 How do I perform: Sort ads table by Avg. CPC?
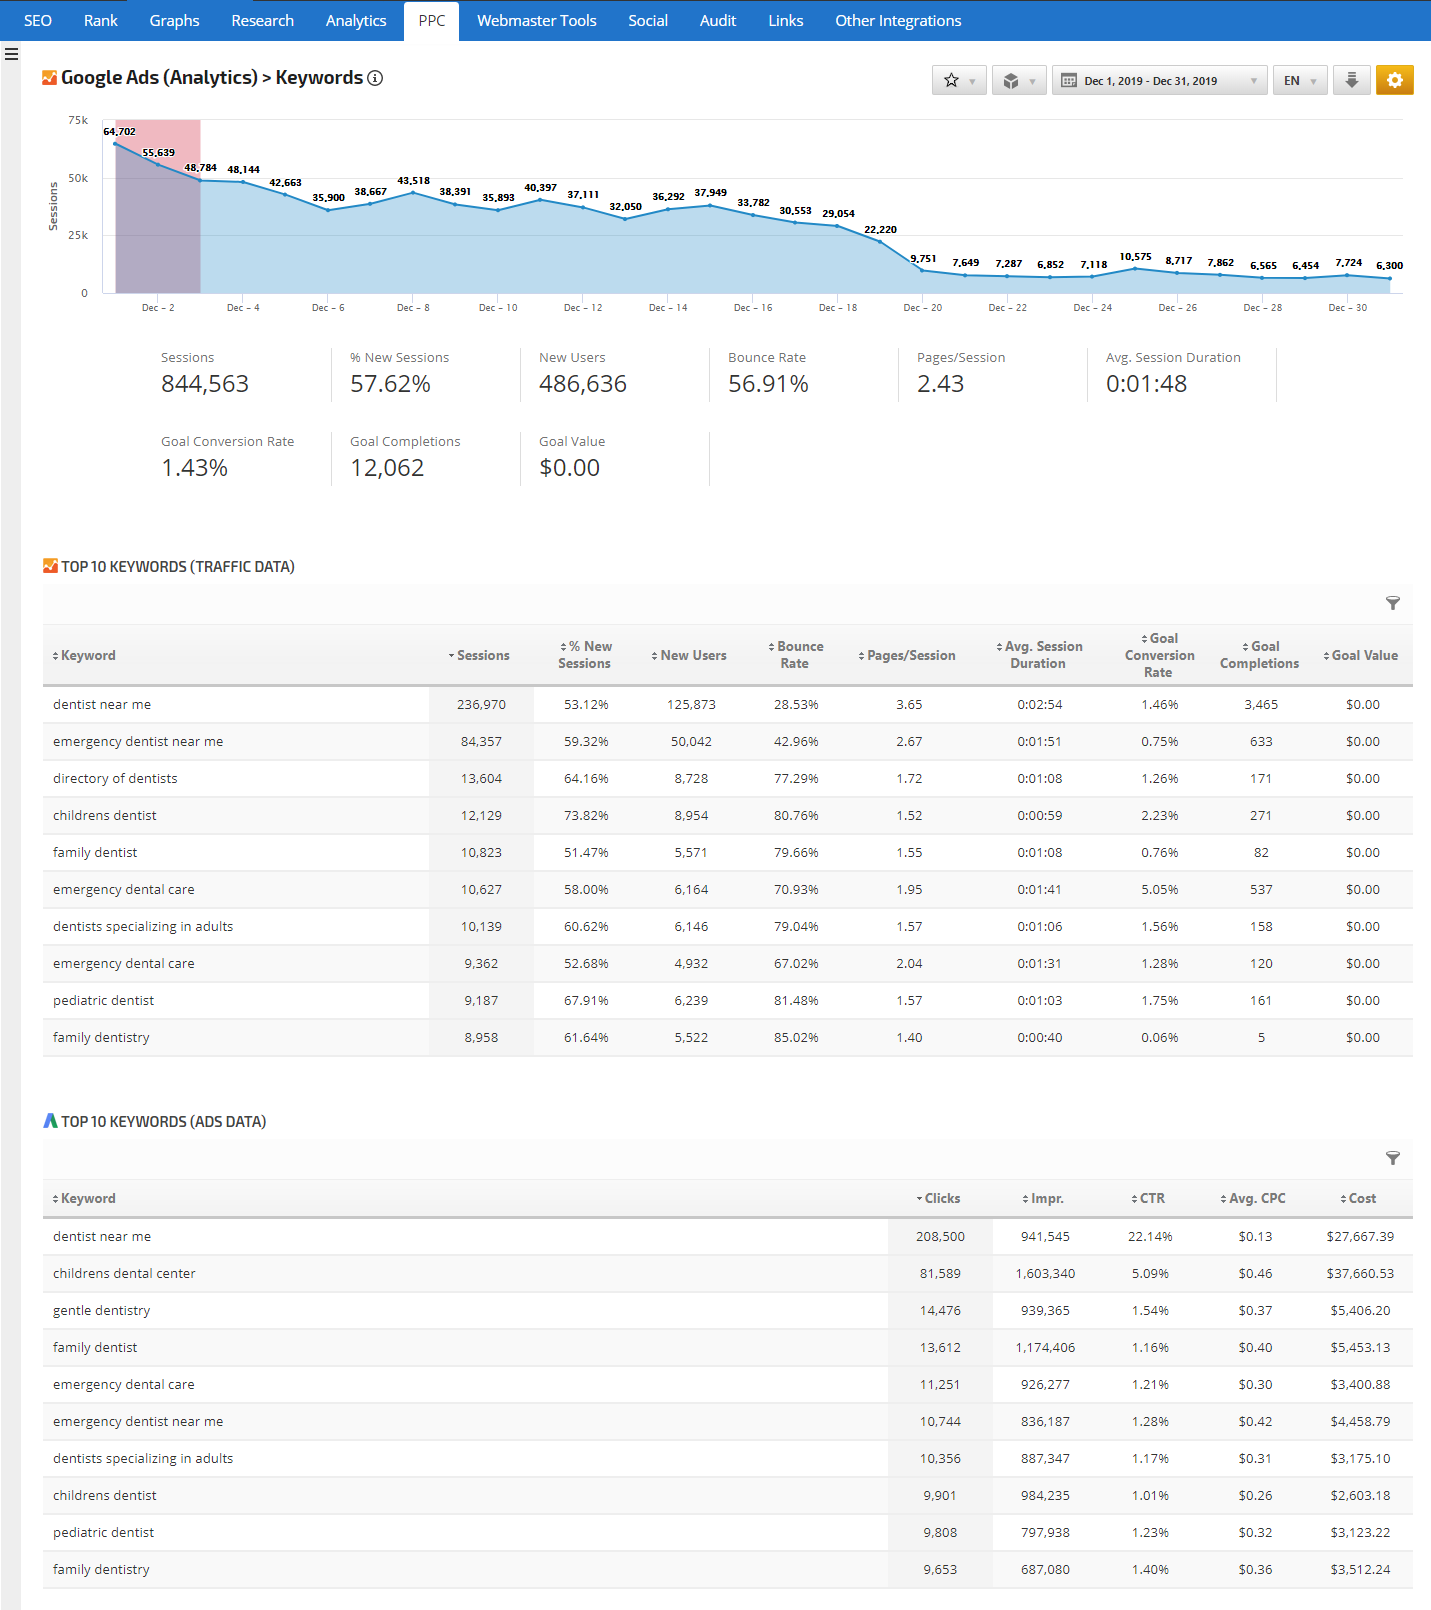[x=1255, y=1198]
